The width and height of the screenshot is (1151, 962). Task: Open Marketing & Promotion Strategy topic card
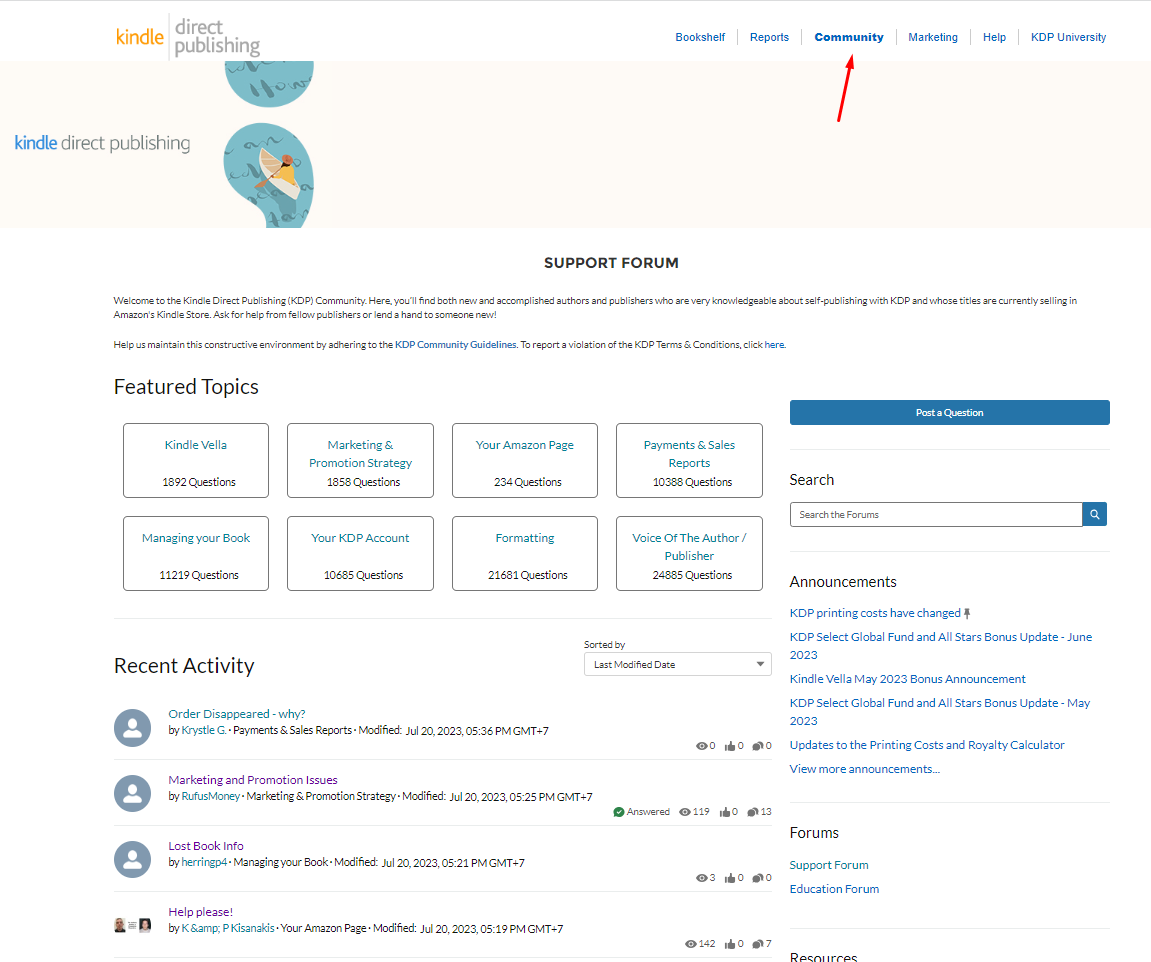pyautogui.click(x=360, y=461)
